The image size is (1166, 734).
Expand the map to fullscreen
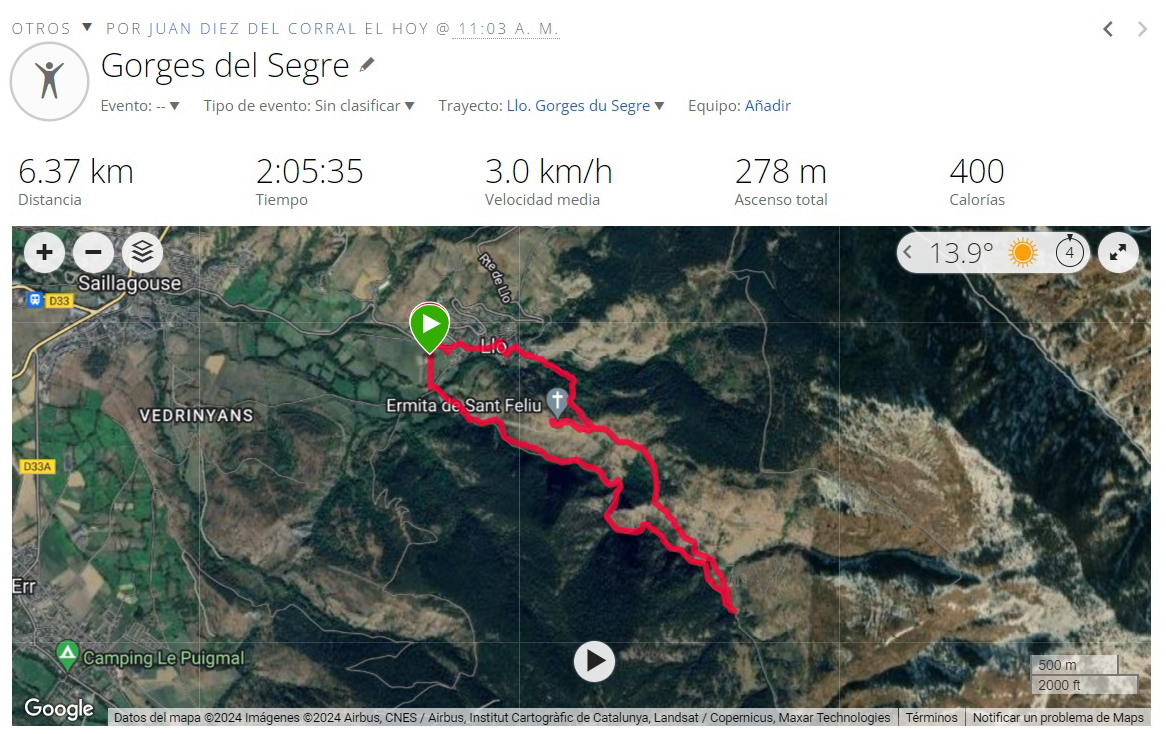(x=1118, y=253)
